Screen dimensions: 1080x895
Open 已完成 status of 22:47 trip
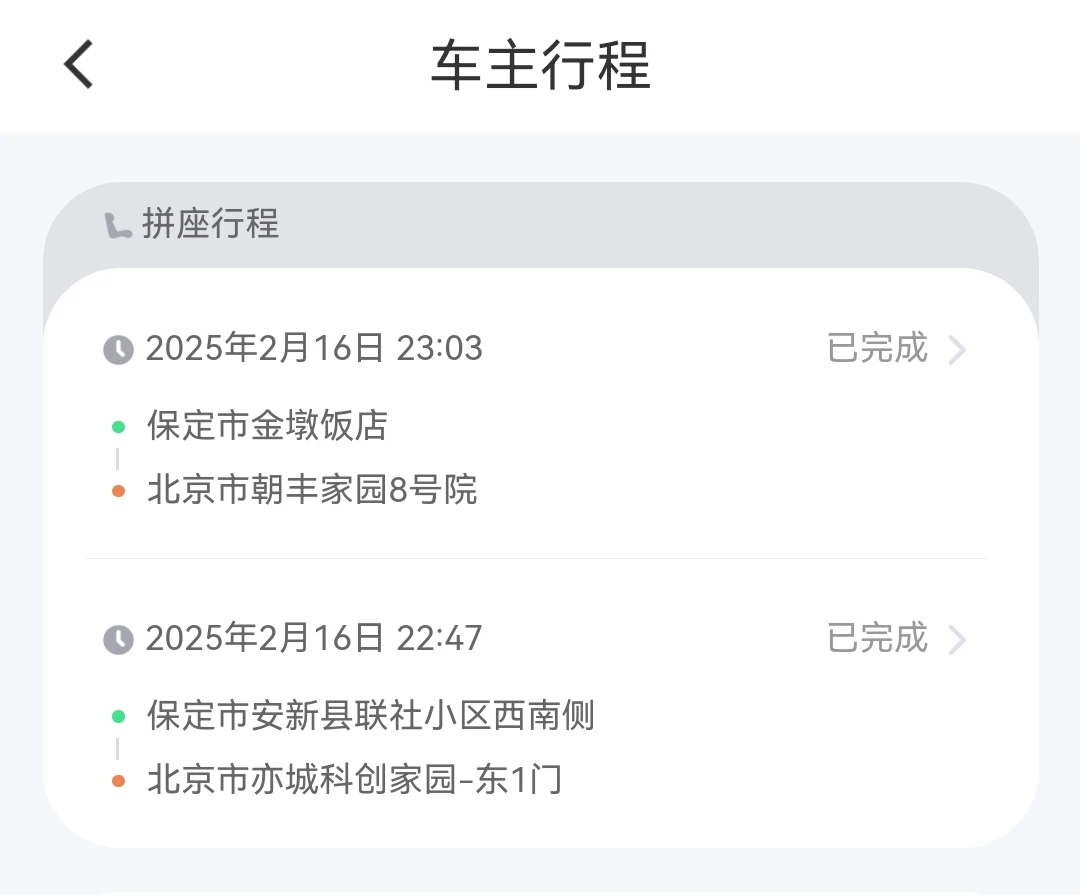click(x=878, y=638)
